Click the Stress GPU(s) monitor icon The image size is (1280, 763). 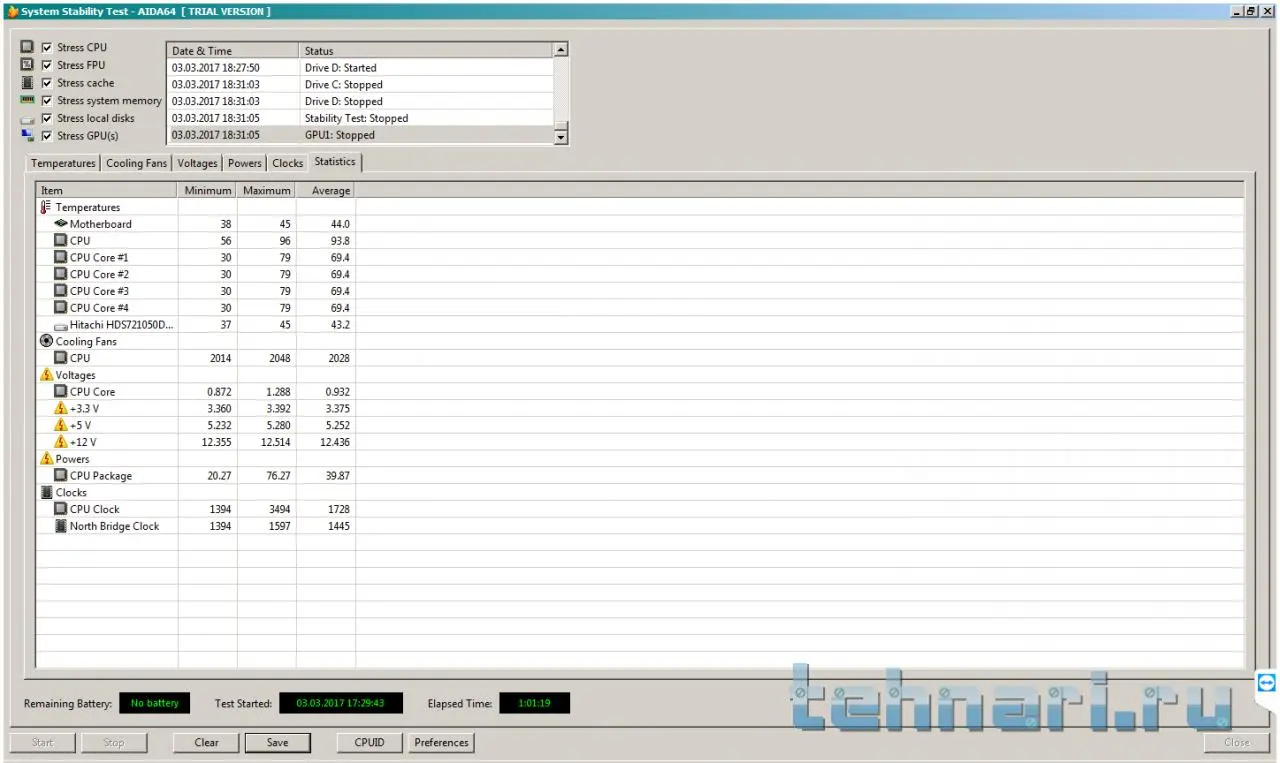click(27, 135)
